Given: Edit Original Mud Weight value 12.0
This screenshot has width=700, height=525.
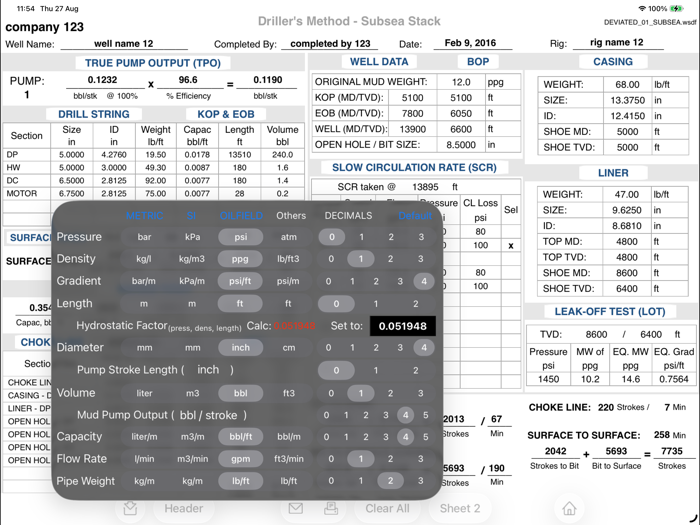Looking at the screenshot, I should (x=461, y=82).
